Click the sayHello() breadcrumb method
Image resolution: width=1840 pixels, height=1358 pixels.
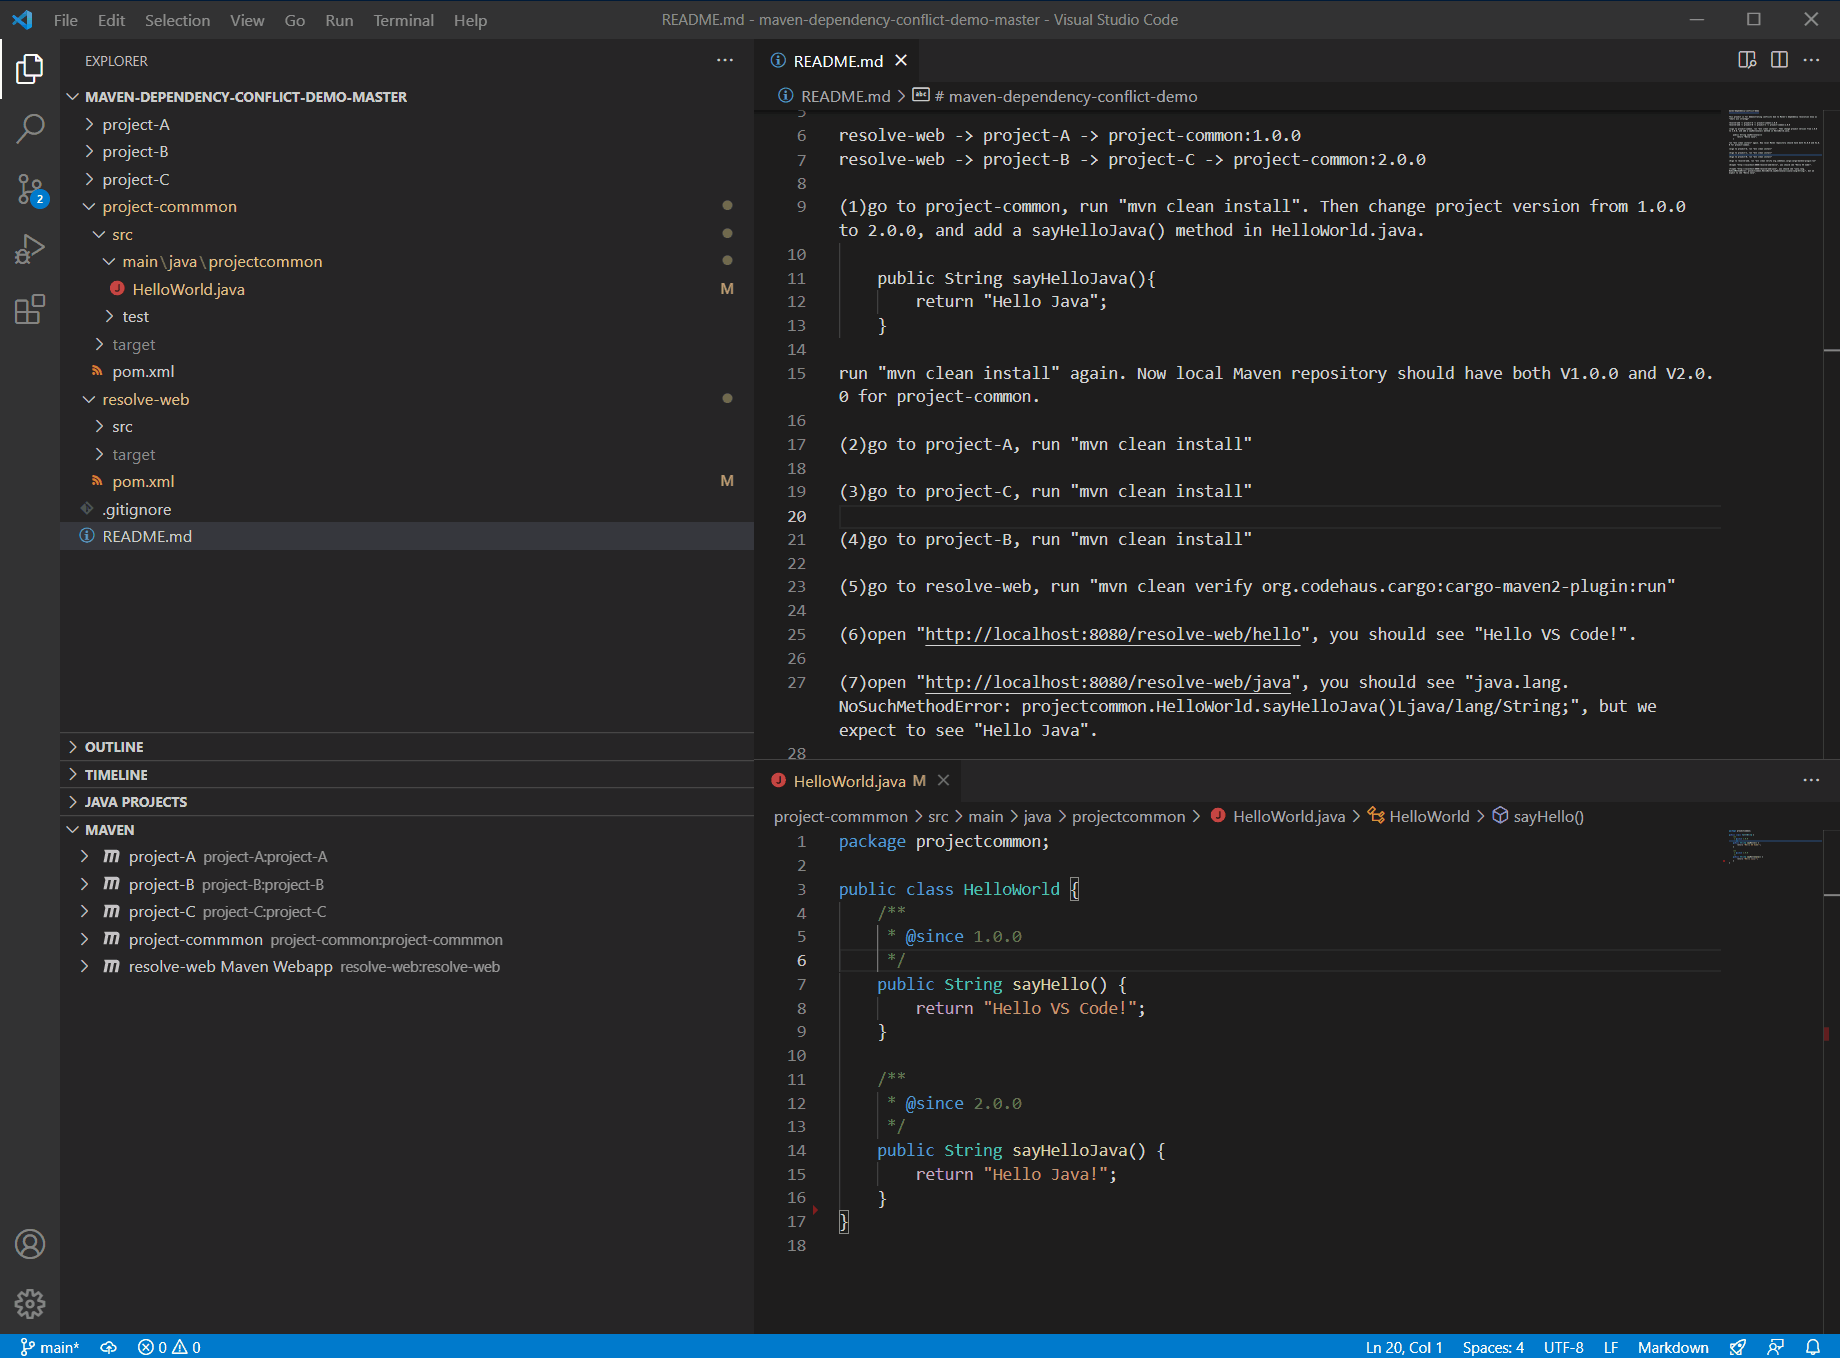(x=1538, y=816)
